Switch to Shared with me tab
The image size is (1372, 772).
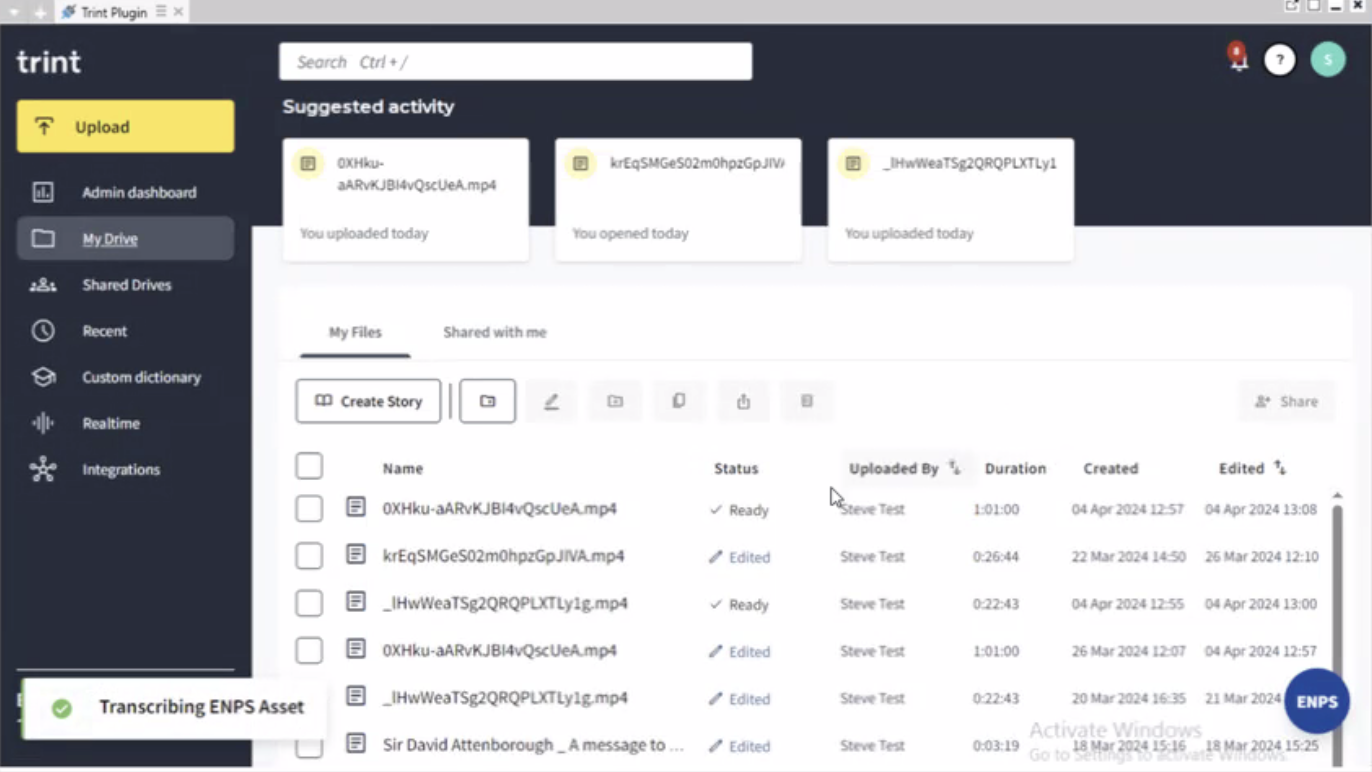pos(495,332)
